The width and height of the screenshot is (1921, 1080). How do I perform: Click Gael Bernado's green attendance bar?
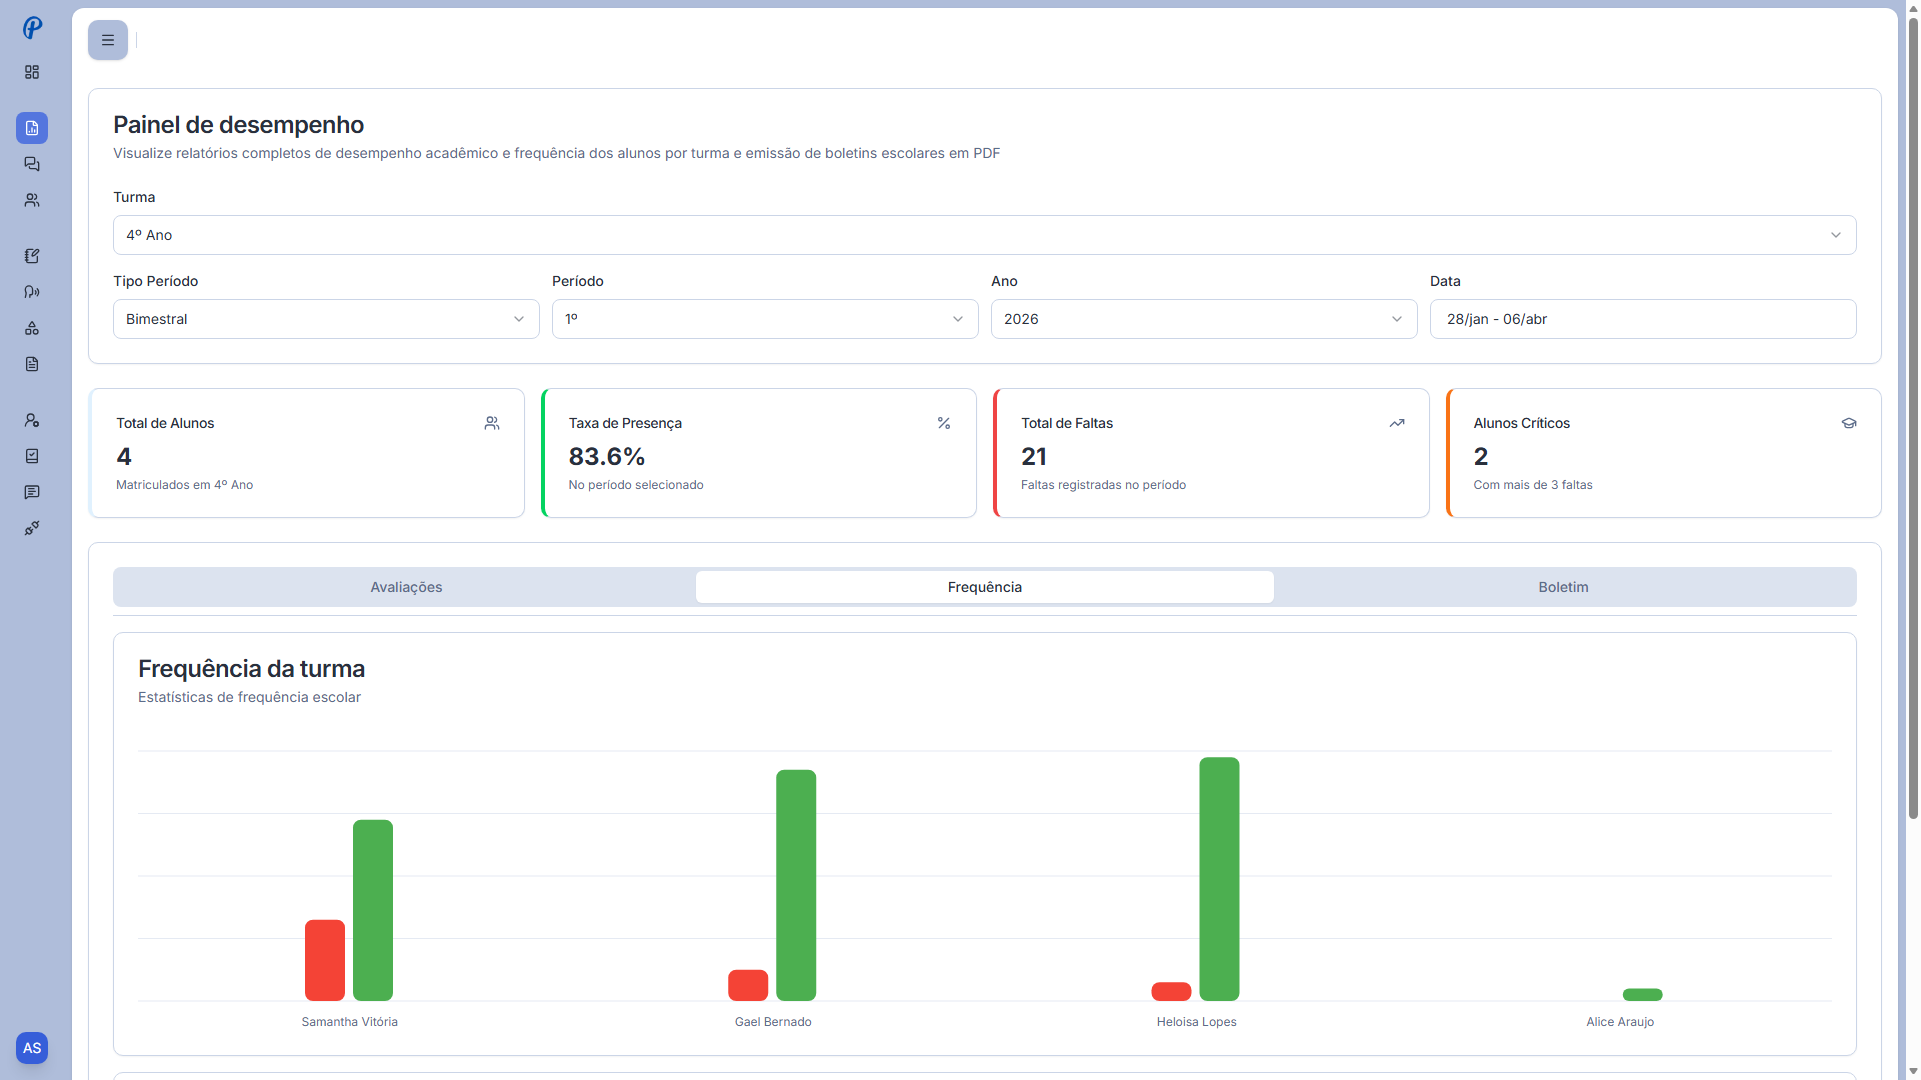[x=796, y=885]
